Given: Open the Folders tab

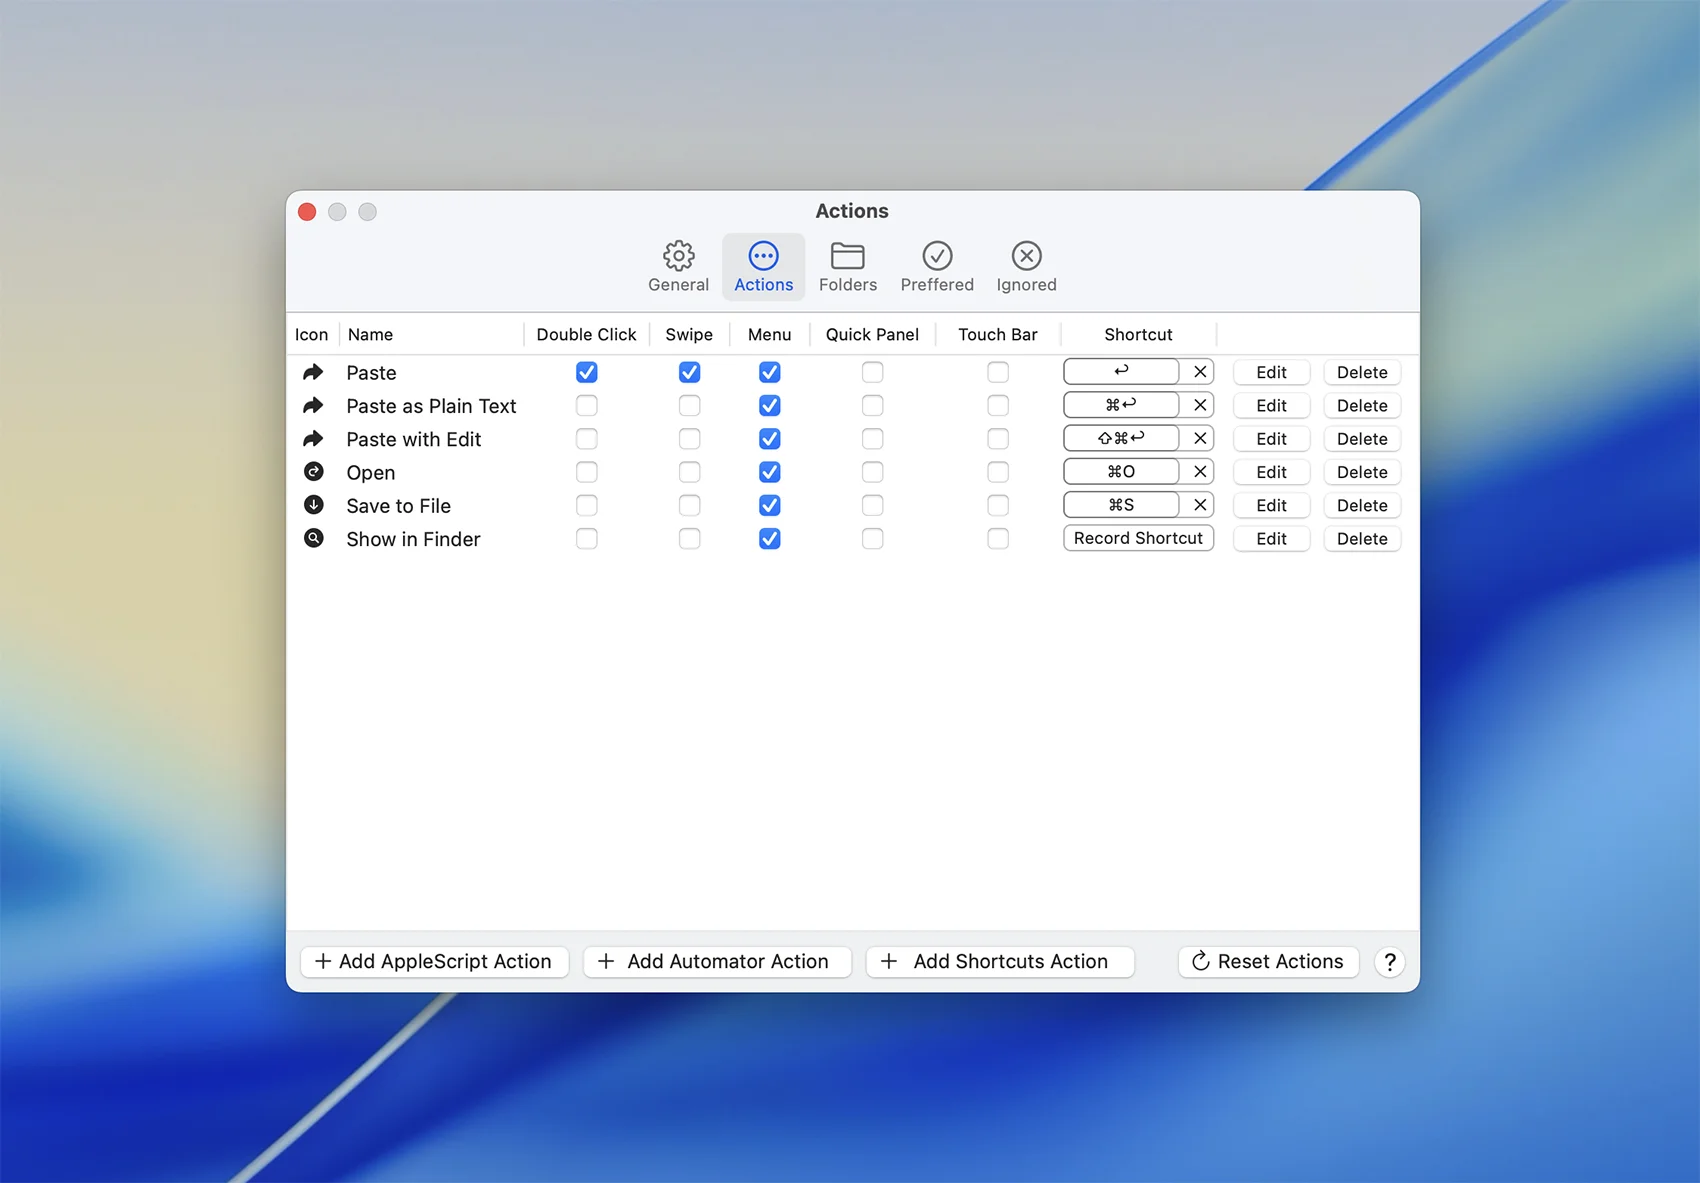Looking at the screenshot, I should (x=847, y=267).
